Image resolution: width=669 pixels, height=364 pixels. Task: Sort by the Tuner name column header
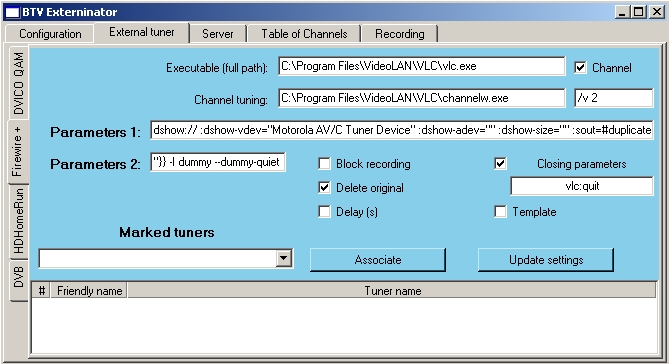tap(392, 291)
